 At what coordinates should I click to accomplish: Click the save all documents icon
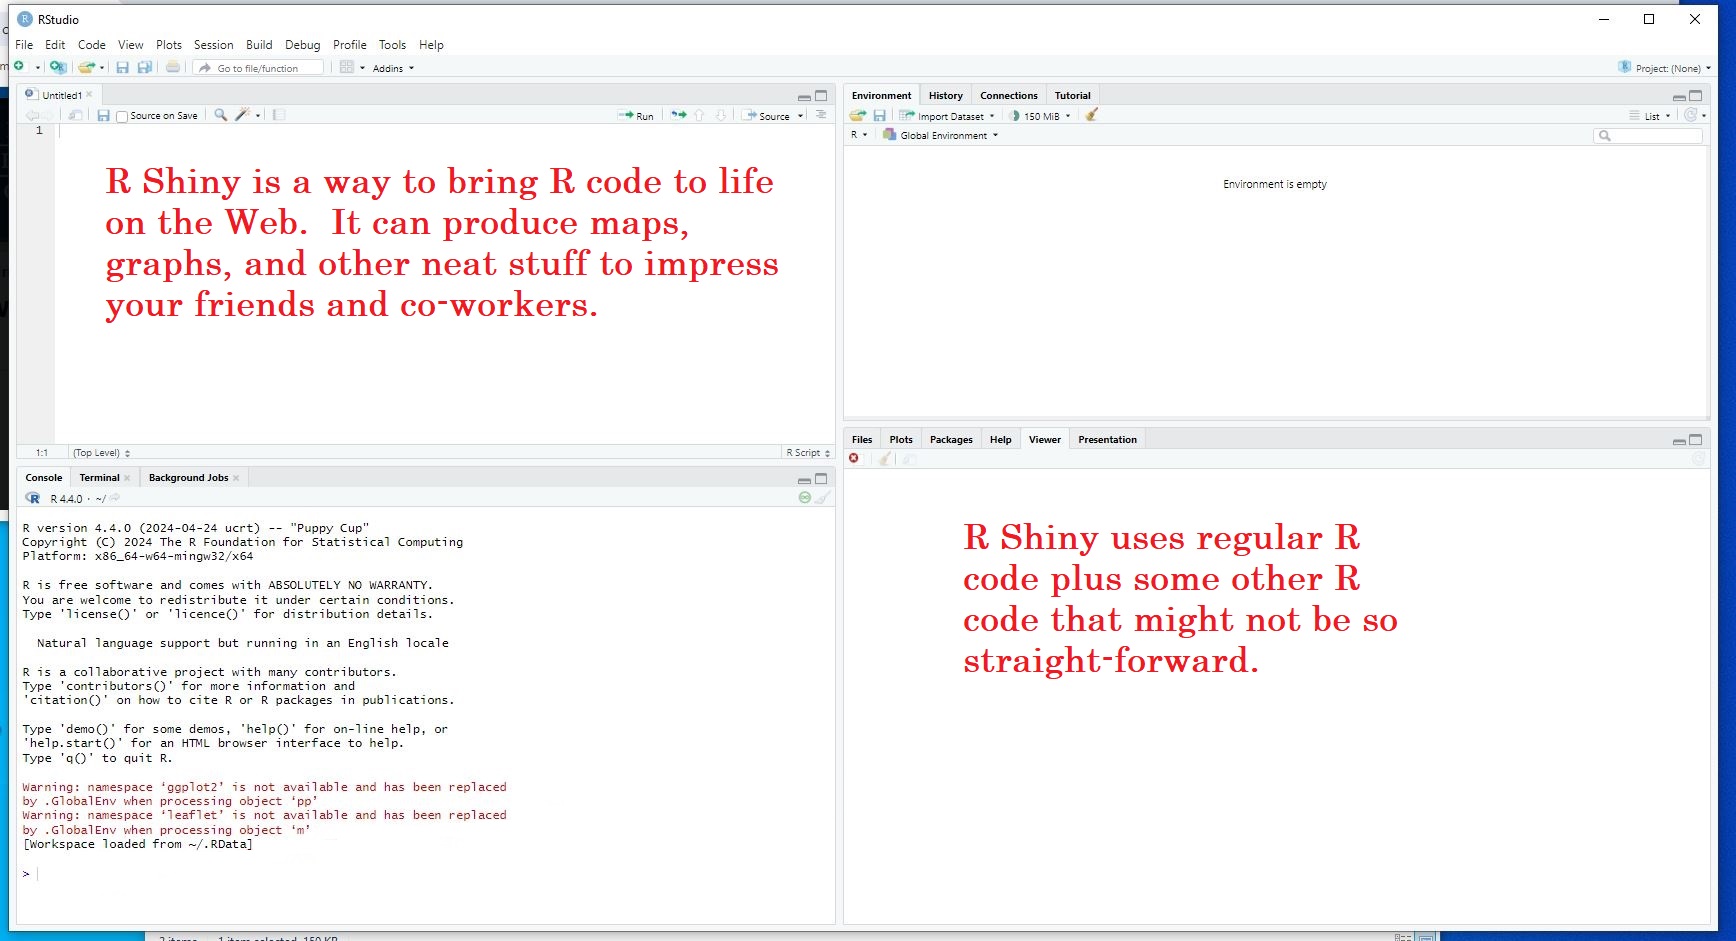click(145, 68)
